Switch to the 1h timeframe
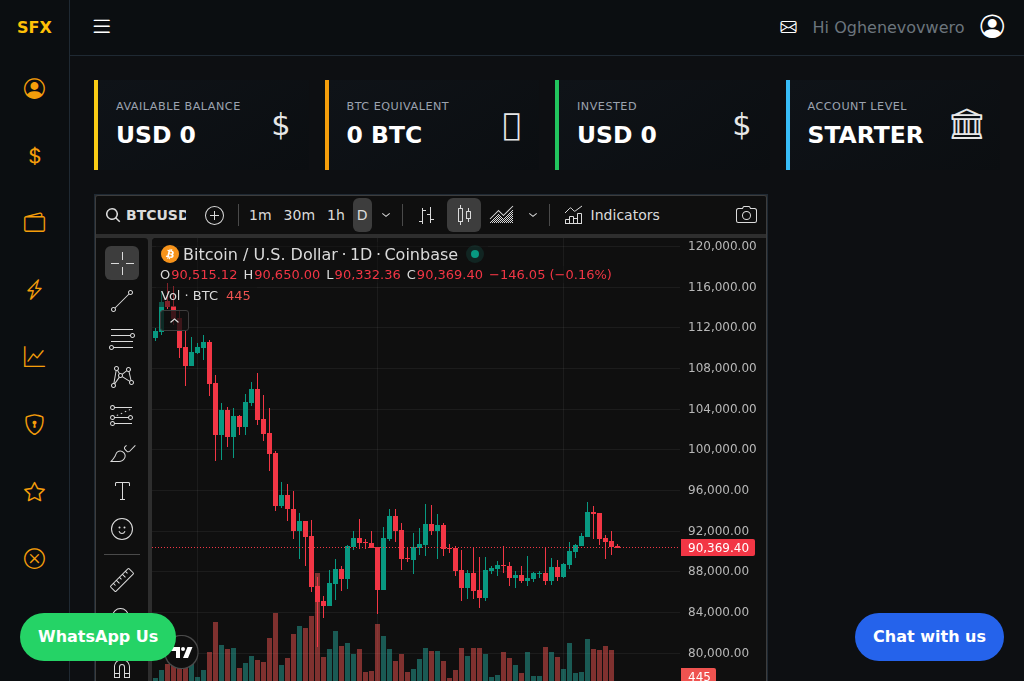Viewport: 1024px width, 681px height. click(x=336, y=214)
